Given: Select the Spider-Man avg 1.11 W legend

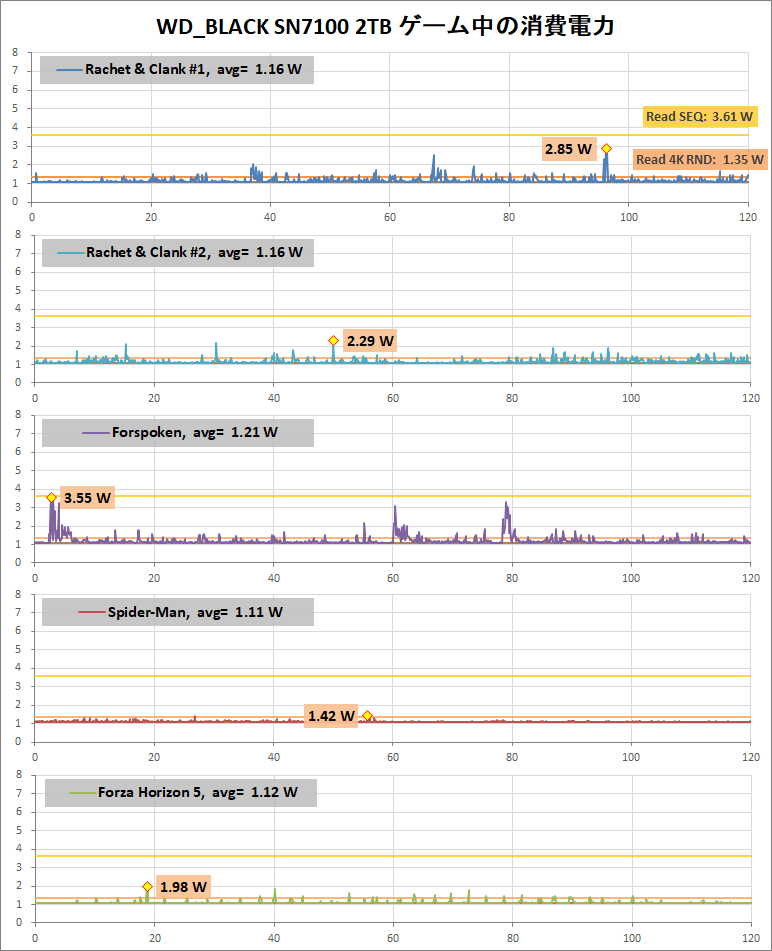Looking at the screenshot, I should coord(178,612).
